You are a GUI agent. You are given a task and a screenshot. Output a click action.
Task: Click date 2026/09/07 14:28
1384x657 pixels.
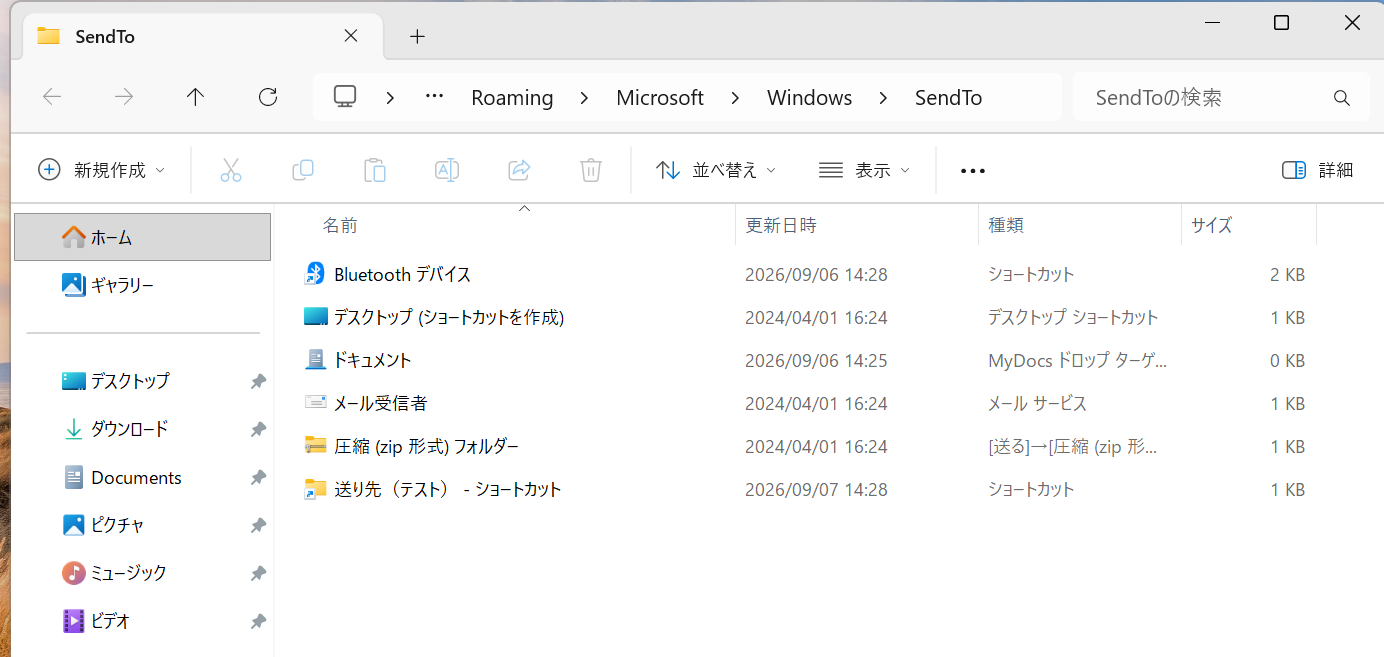click(816, 490)
